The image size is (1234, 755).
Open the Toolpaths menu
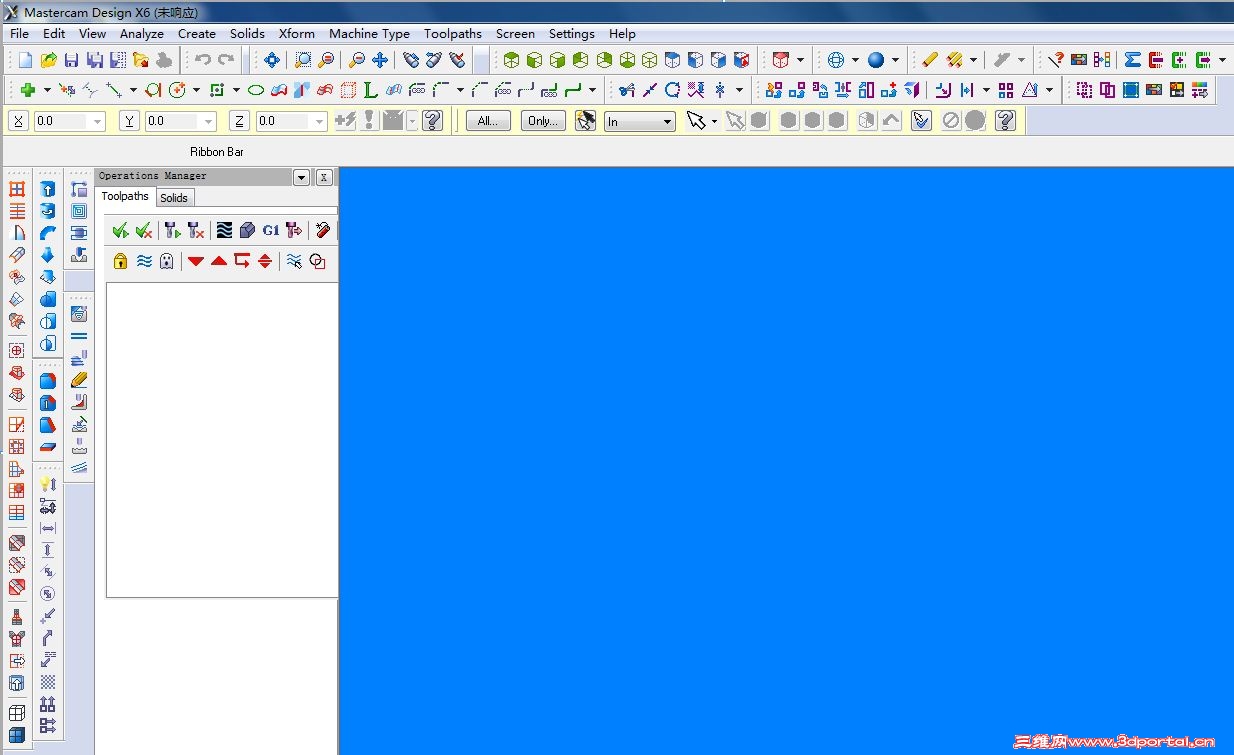click(453, 33)
